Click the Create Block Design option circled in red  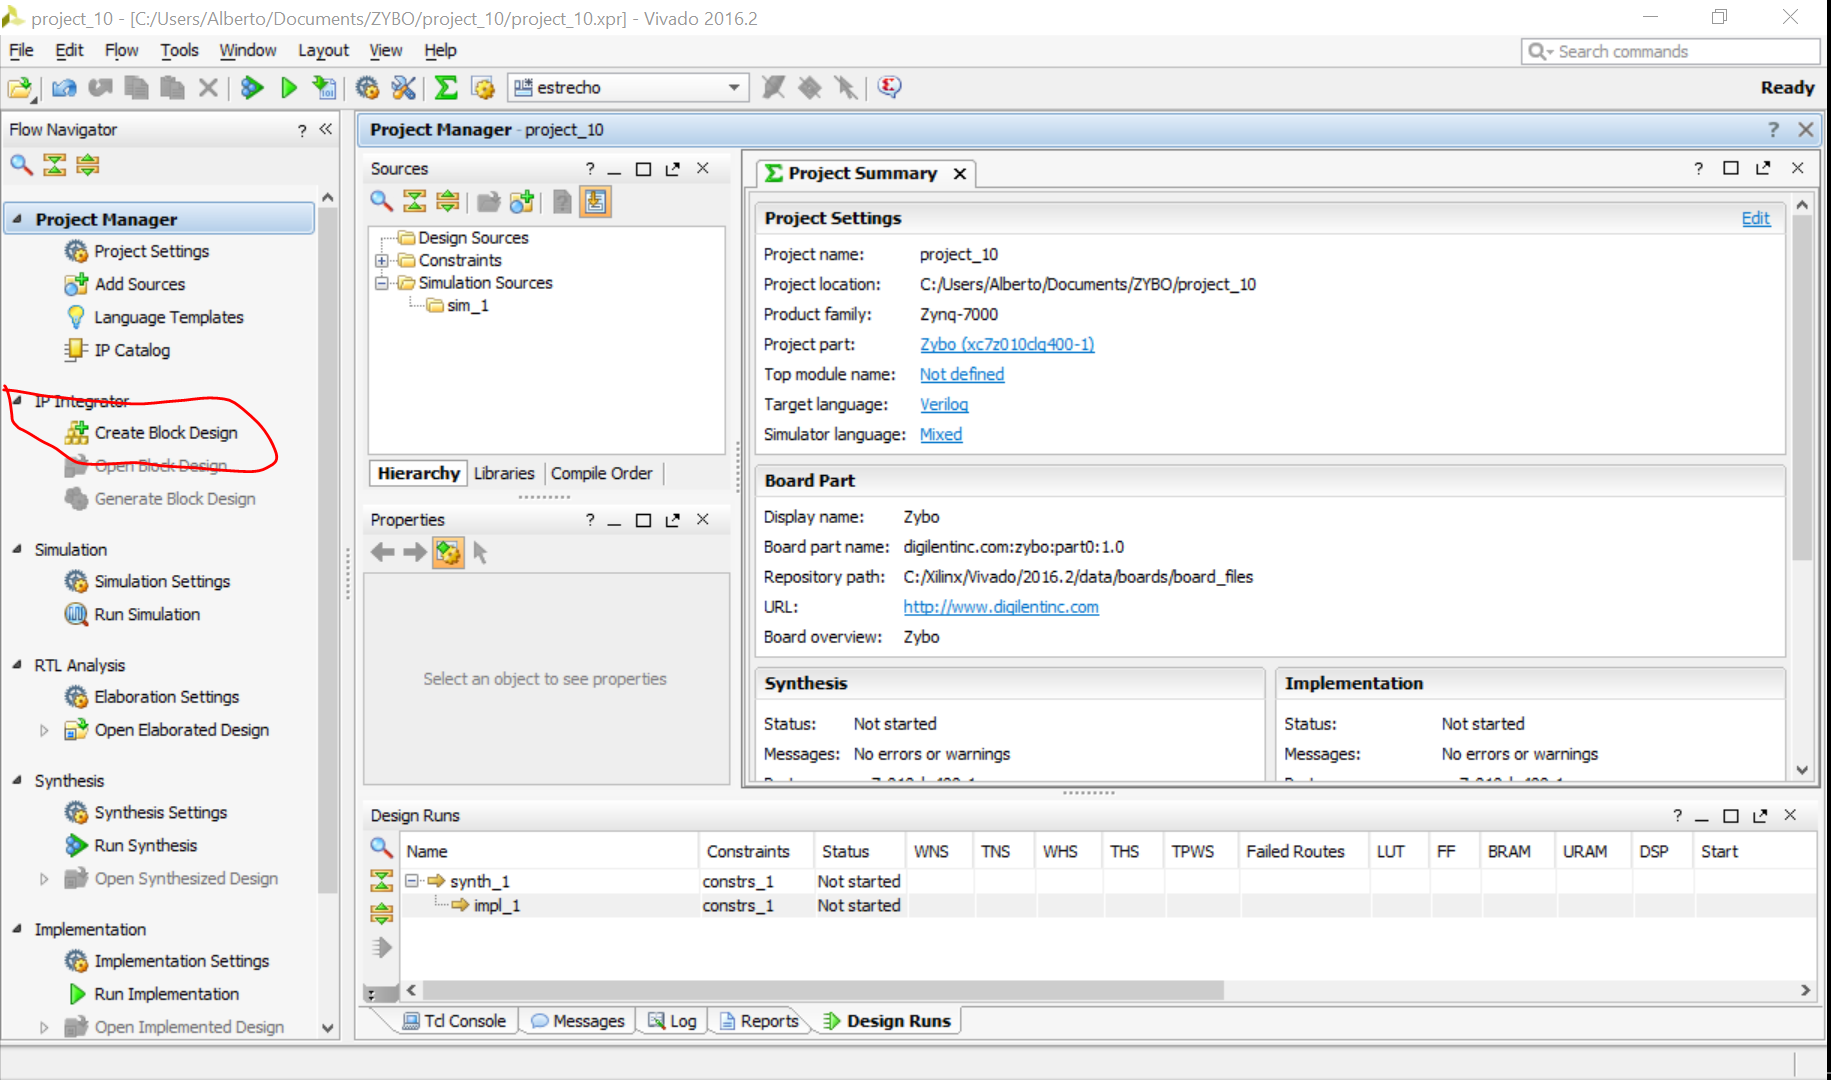(165, 432)
